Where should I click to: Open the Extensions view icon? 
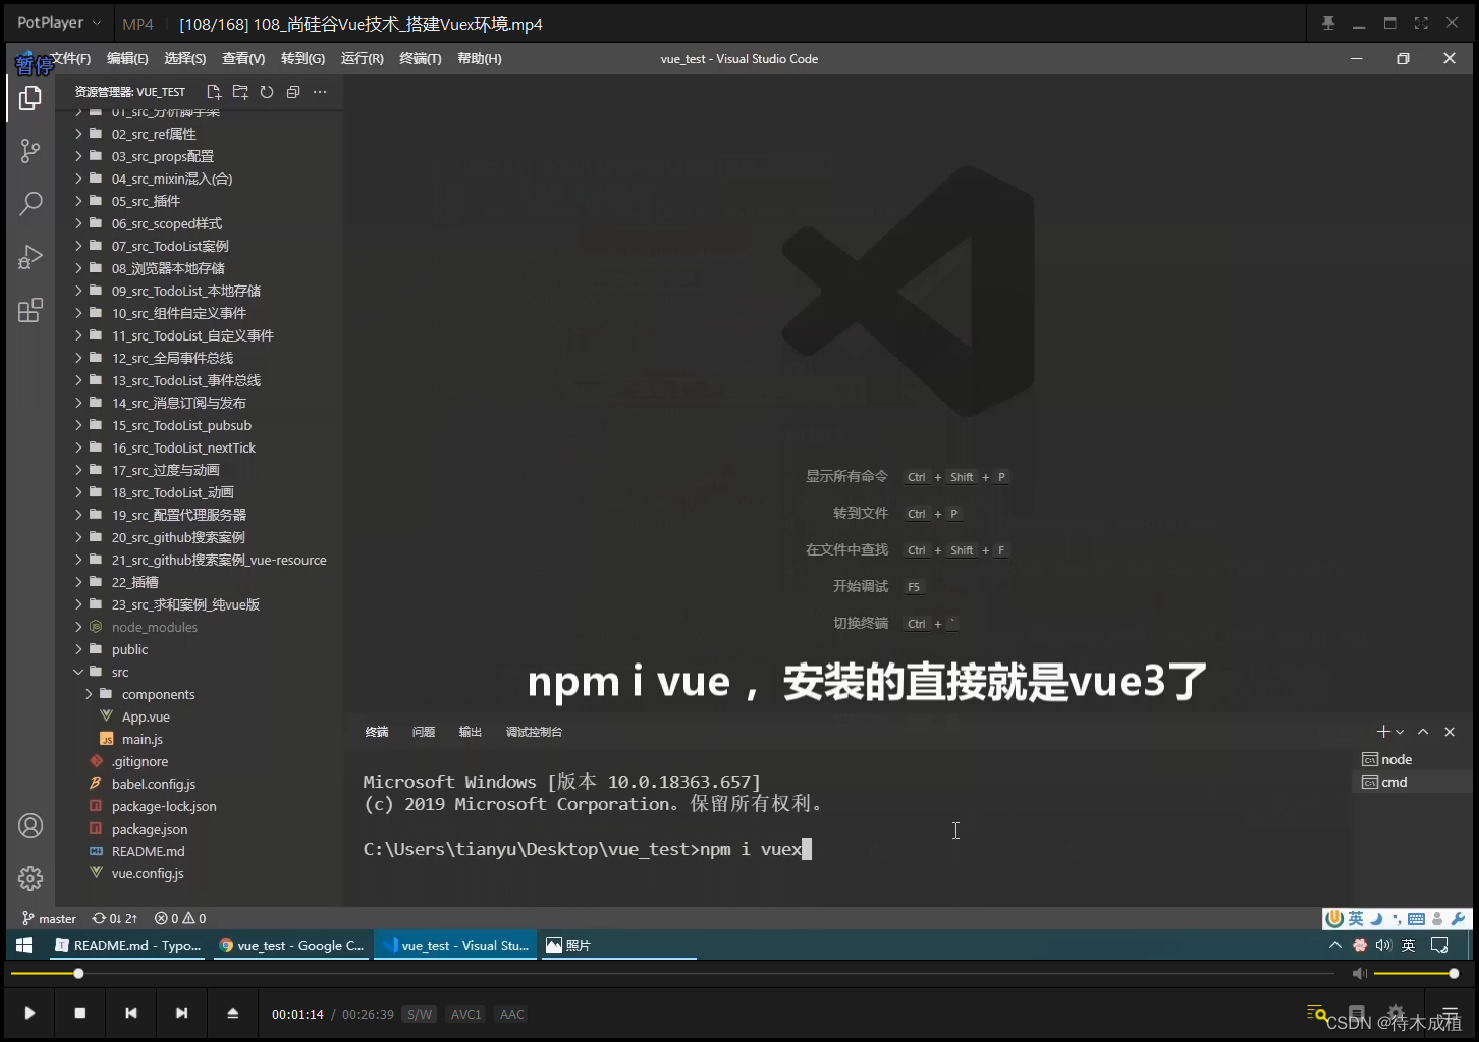(31, 310)
